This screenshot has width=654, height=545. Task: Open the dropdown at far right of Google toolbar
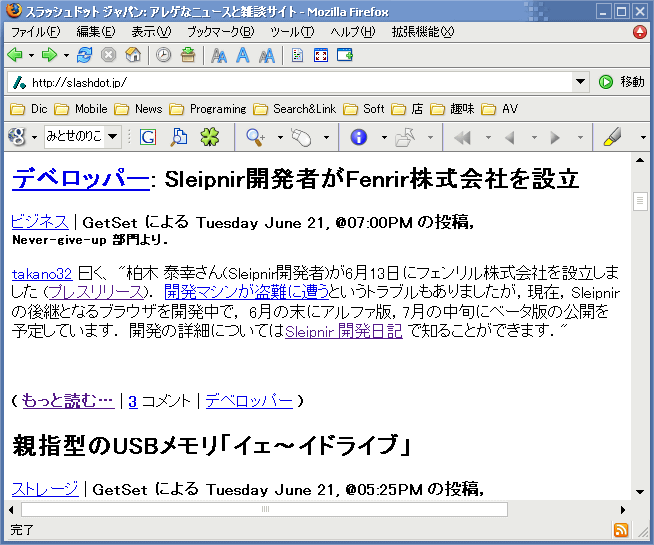pos(643,137)
